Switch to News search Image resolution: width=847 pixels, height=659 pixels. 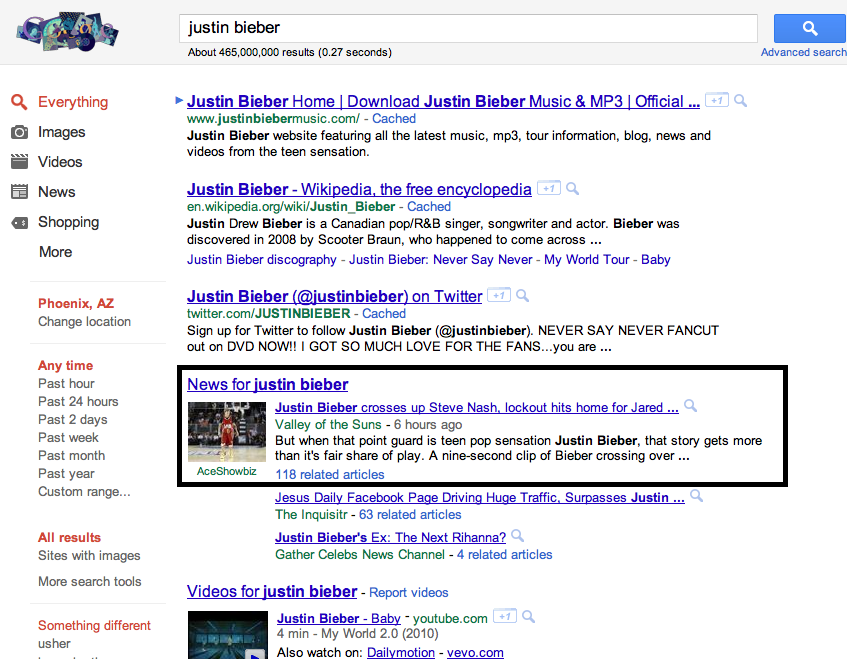[57, 192]
